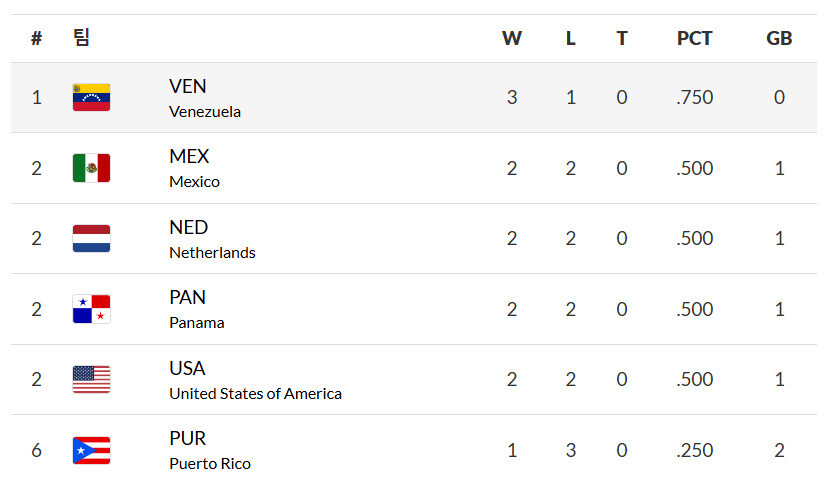The height and width of the screenshot is (485, 828).
Task: Click the Netherlands flag icon
Action: (x=91, y=239)
